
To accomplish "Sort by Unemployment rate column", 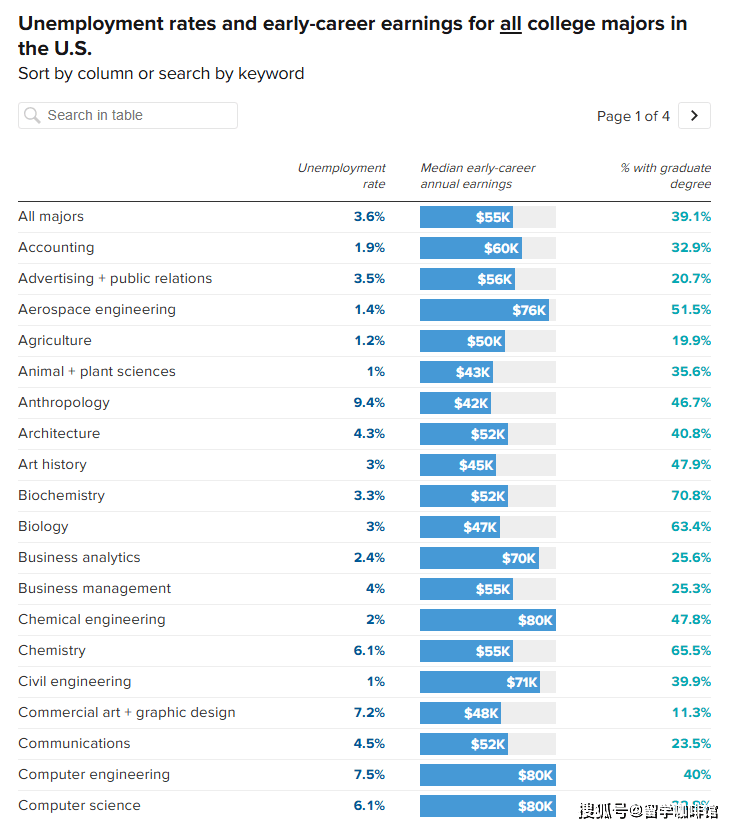I will [x=342, y=176].
